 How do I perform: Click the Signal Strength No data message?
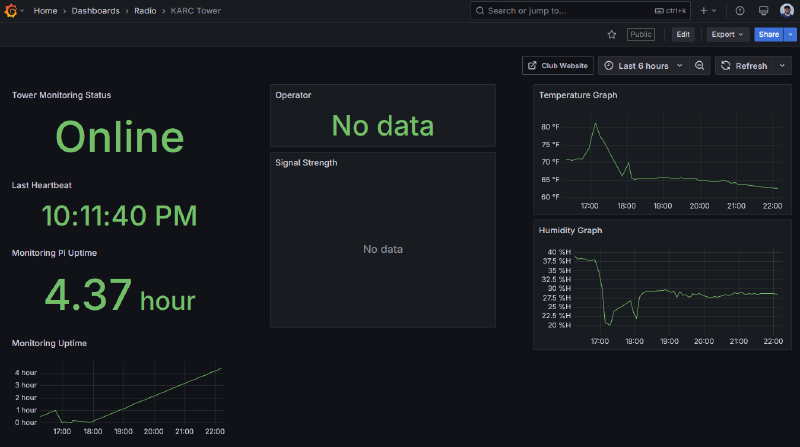(383, 249)
